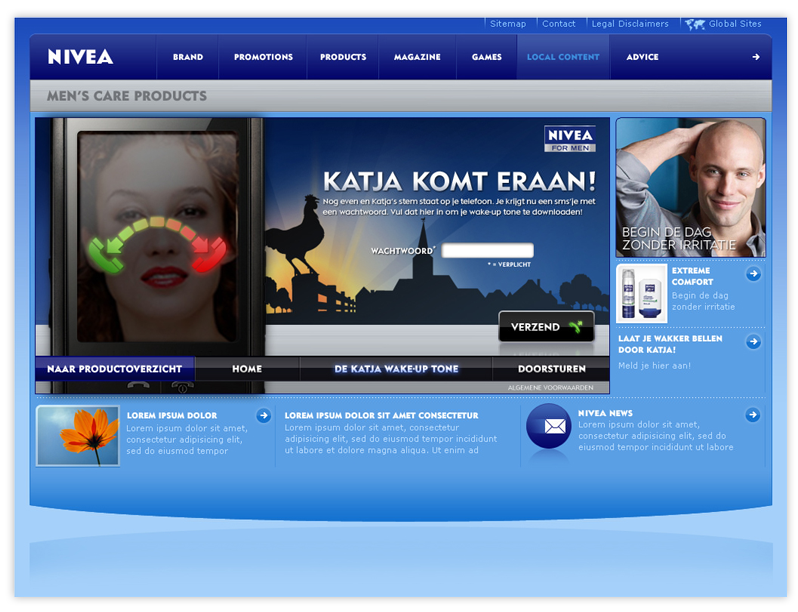The image size is (798, 612).
Task: Open the Products menu
Action: click(x=343, y=57)
